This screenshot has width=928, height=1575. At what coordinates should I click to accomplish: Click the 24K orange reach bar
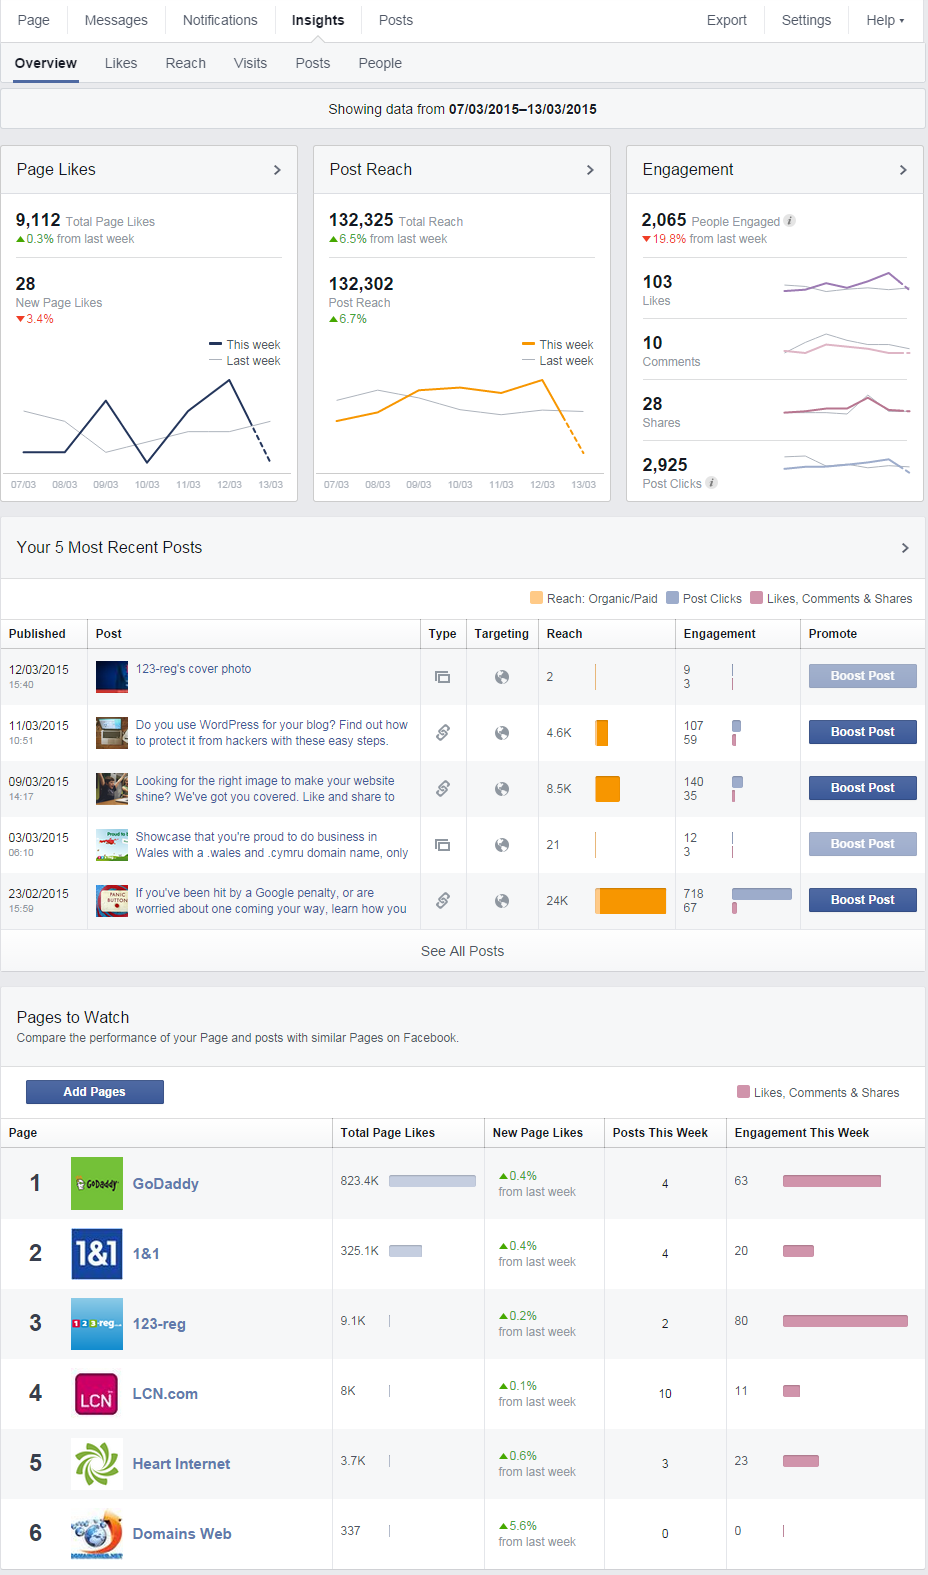(x=631, y=901)
